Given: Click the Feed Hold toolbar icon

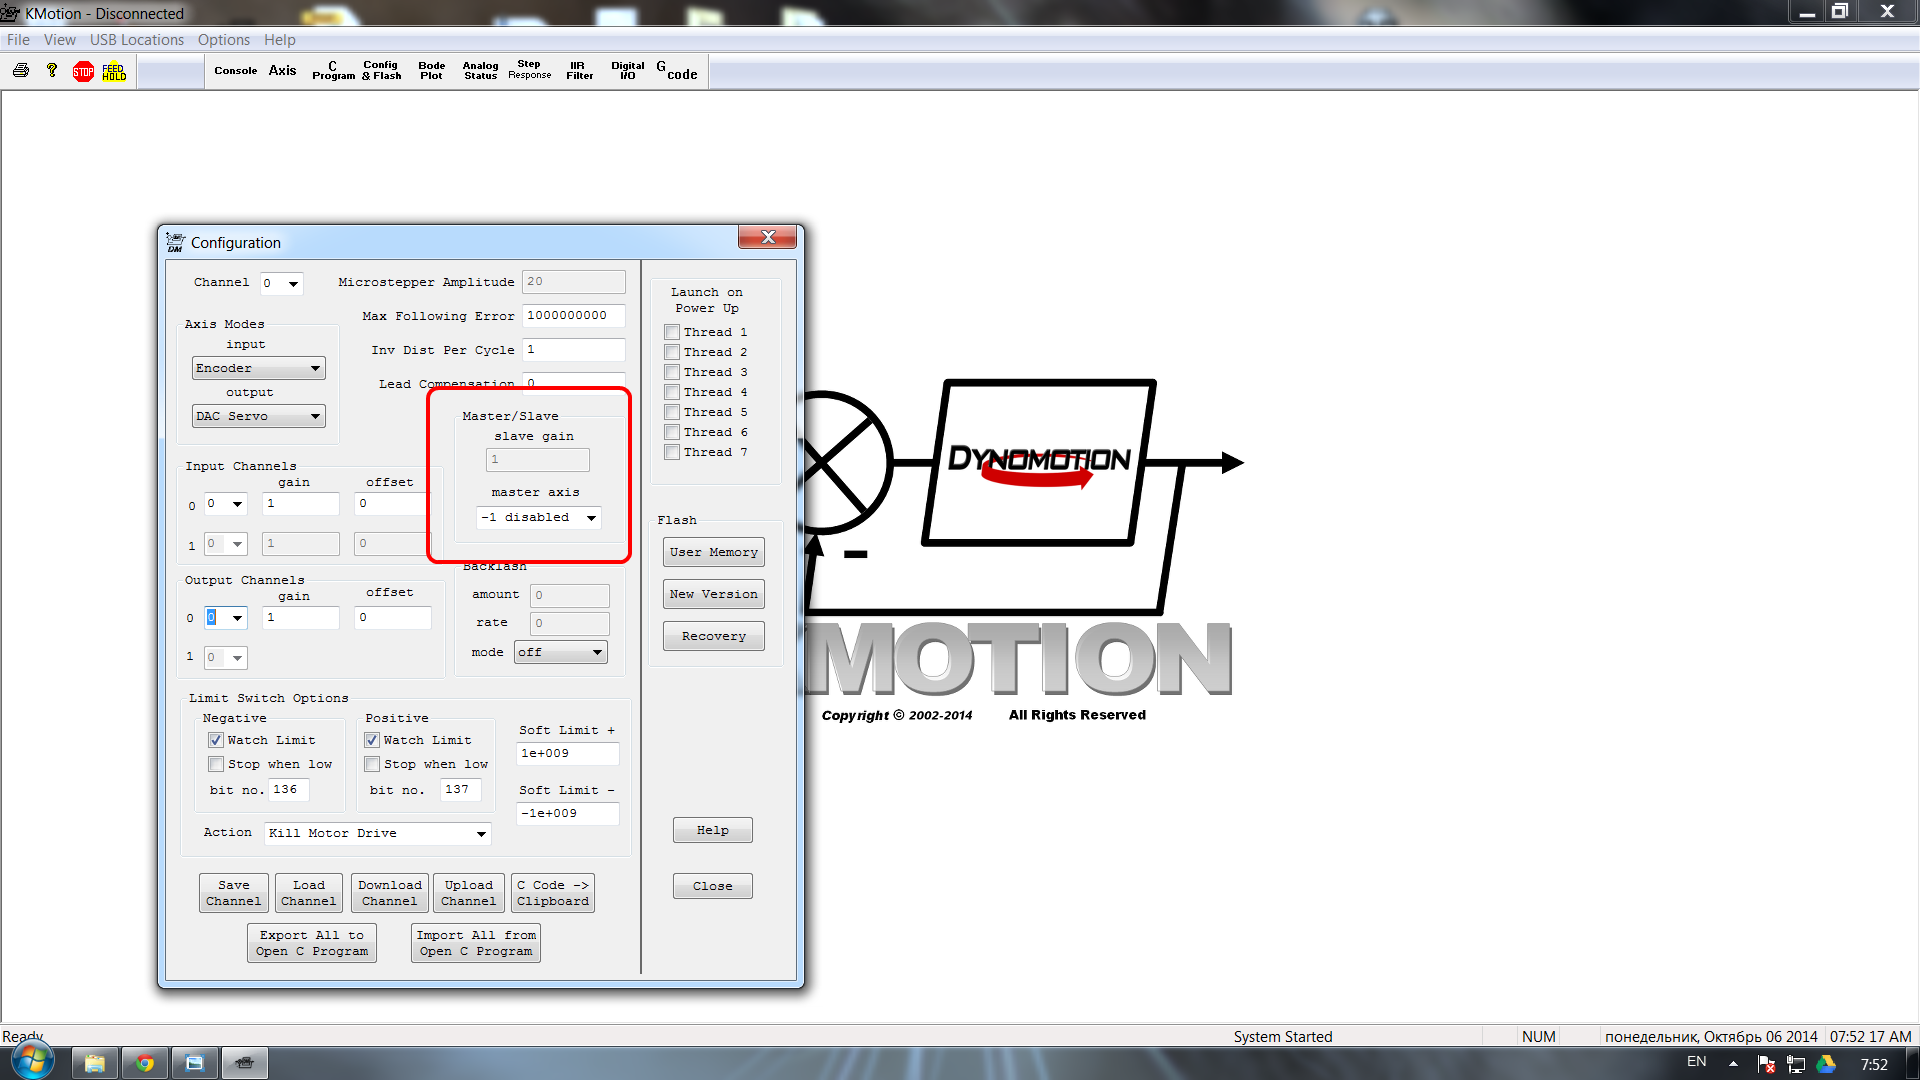Looking at the screenshot, I should point(114,71).
